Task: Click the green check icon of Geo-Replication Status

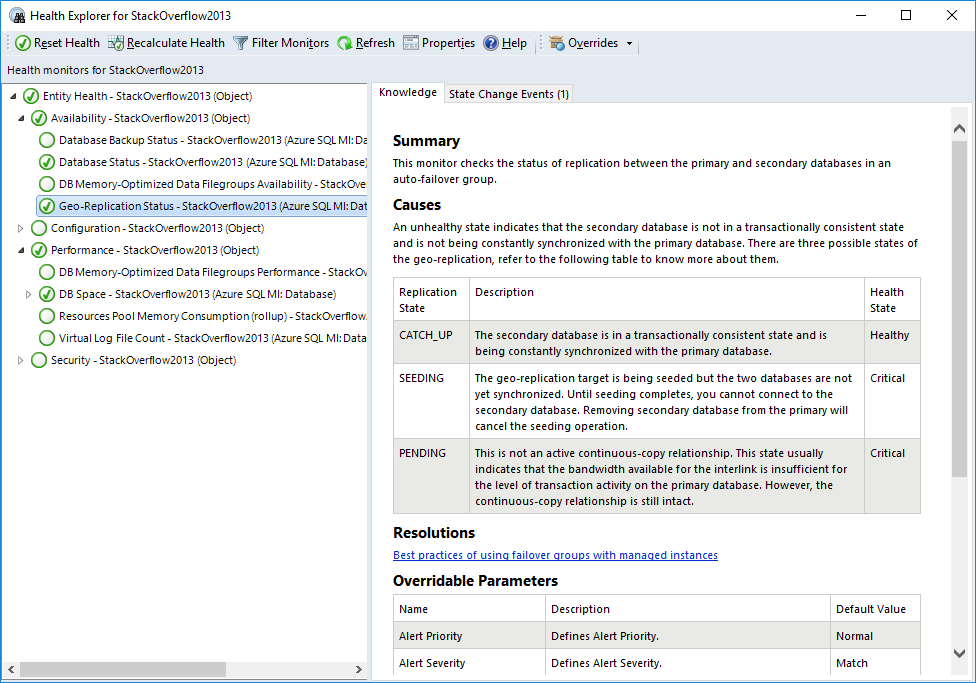Action: click(x=47, y=206)
